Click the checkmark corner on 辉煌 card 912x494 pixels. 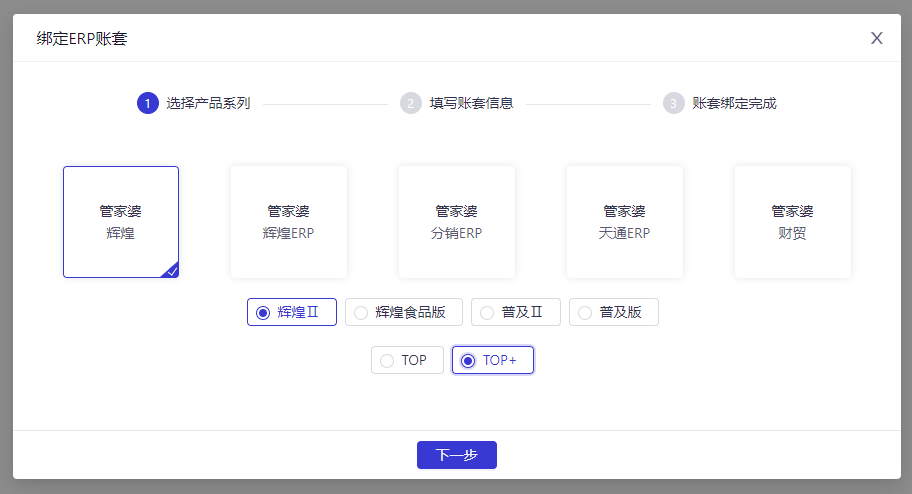click(172, 271)
